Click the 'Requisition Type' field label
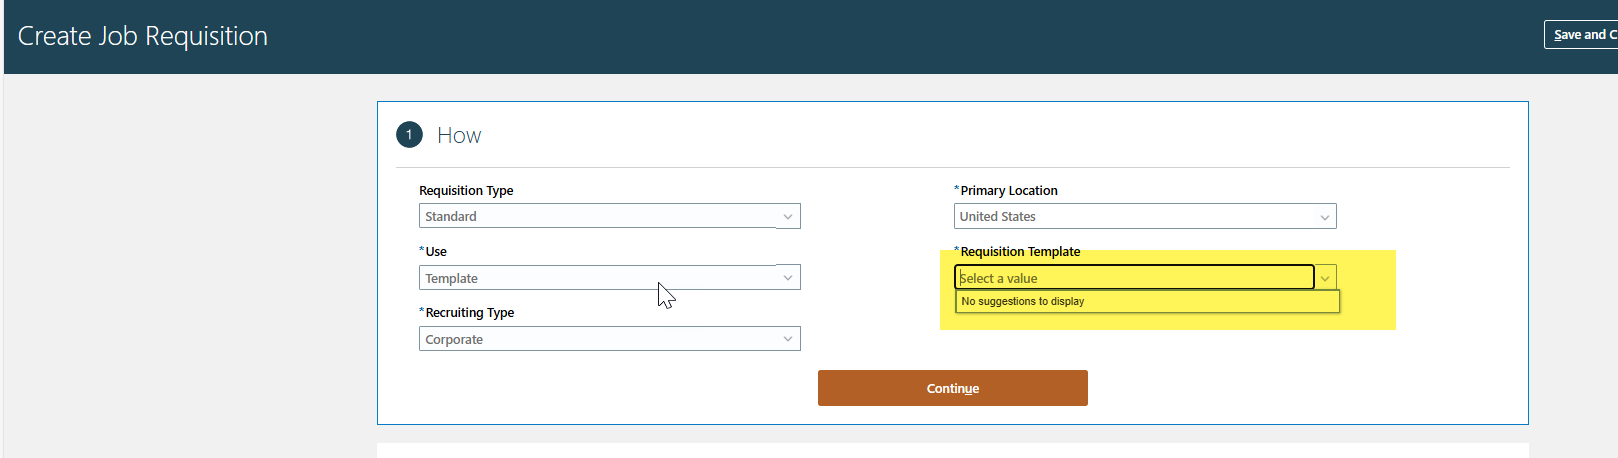 tap(466, 190)
